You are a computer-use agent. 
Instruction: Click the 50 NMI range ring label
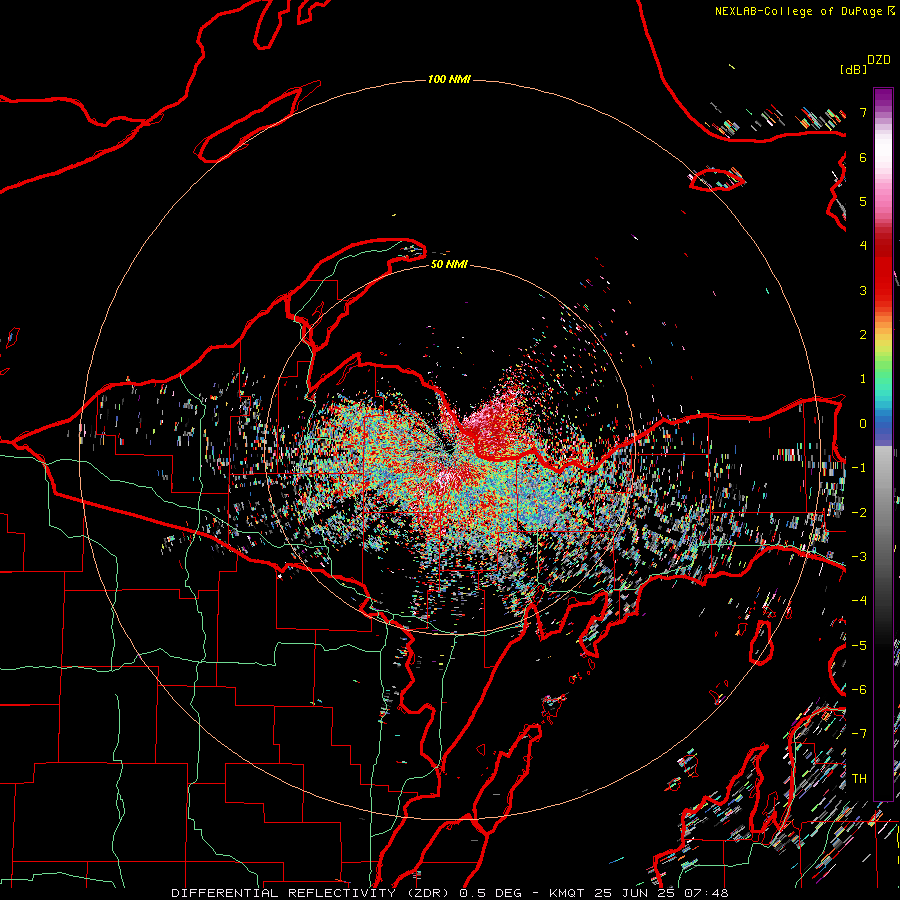(x=449, y=264)
